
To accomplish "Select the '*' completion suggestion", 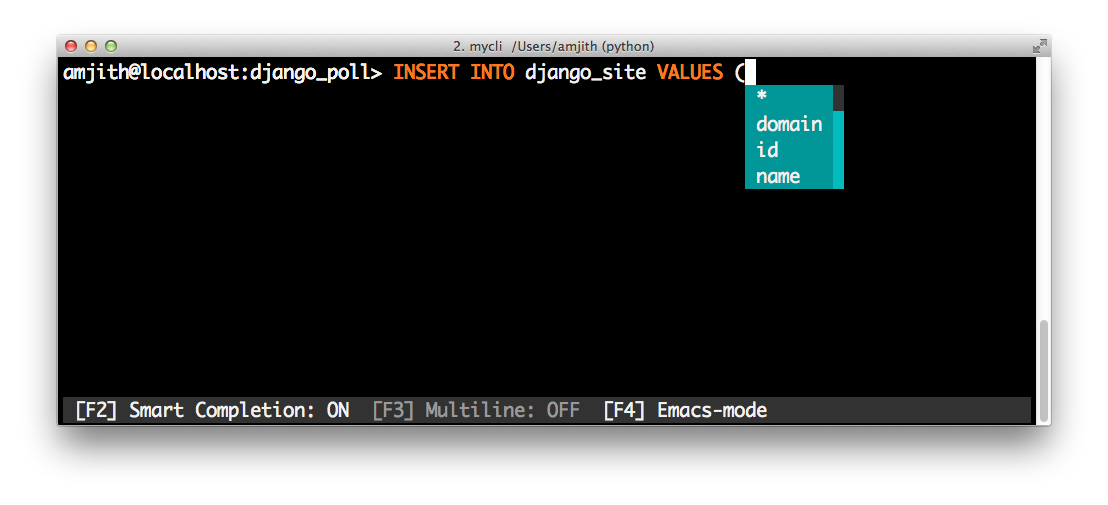I will (x=789, y=97).
